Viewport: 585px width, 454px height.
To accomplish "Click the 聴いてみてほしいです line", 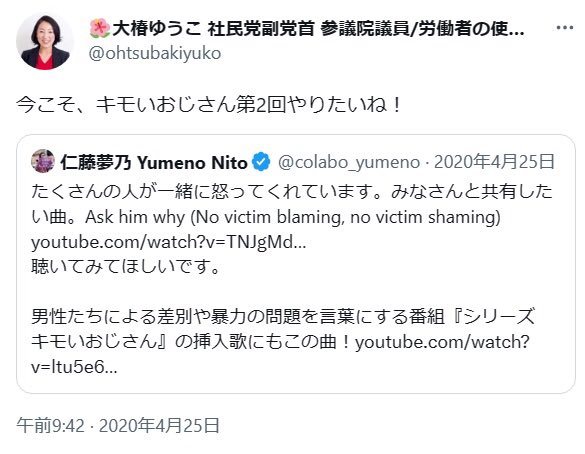I will 126,267.
